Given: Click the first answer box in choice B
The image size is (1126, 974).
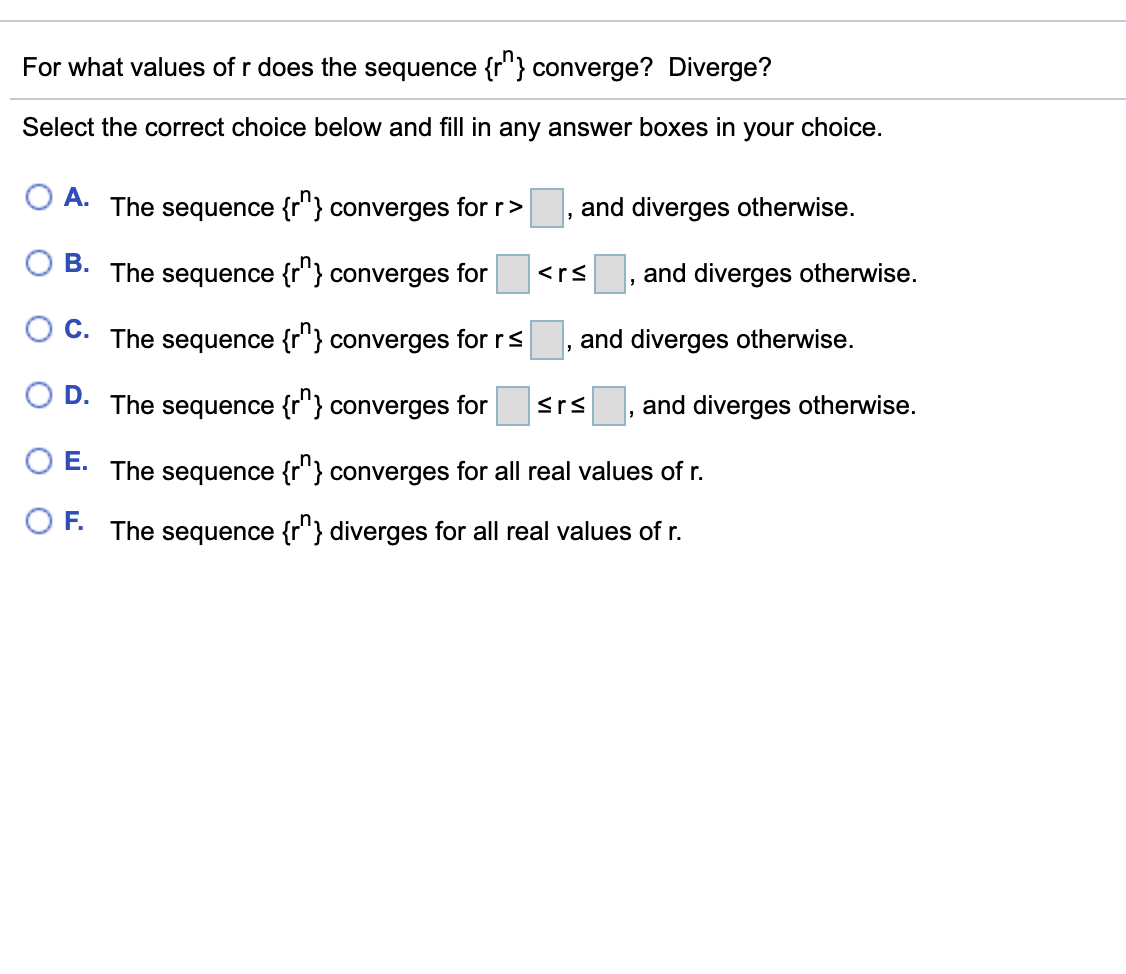Looking at the screenshot, I should tap(511, 274).
